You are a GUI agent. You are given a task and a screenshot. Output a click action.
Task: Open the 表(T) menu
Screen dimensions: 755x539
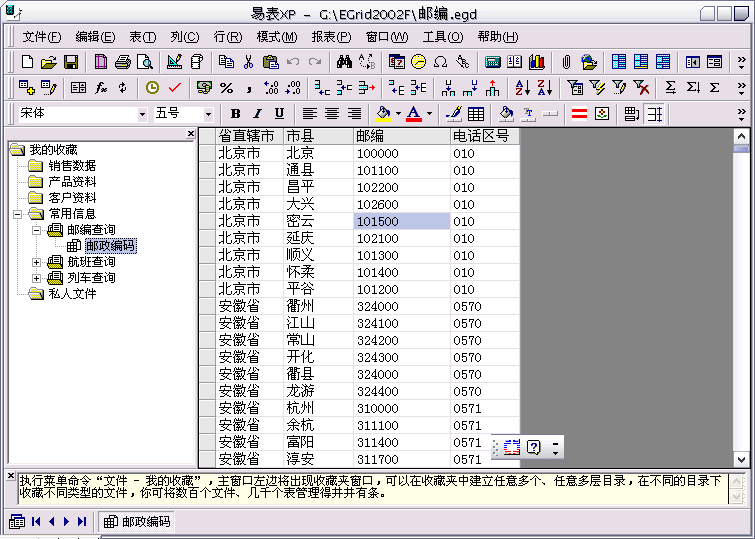[143, 37]
